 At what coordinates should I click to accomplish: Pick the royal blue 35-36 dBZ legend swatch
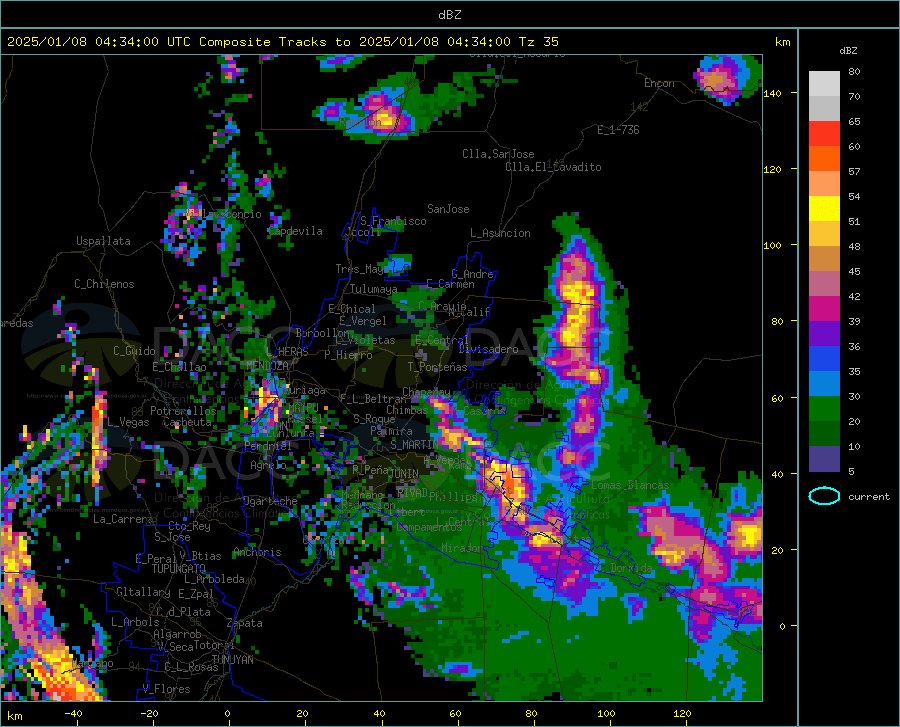824,359
